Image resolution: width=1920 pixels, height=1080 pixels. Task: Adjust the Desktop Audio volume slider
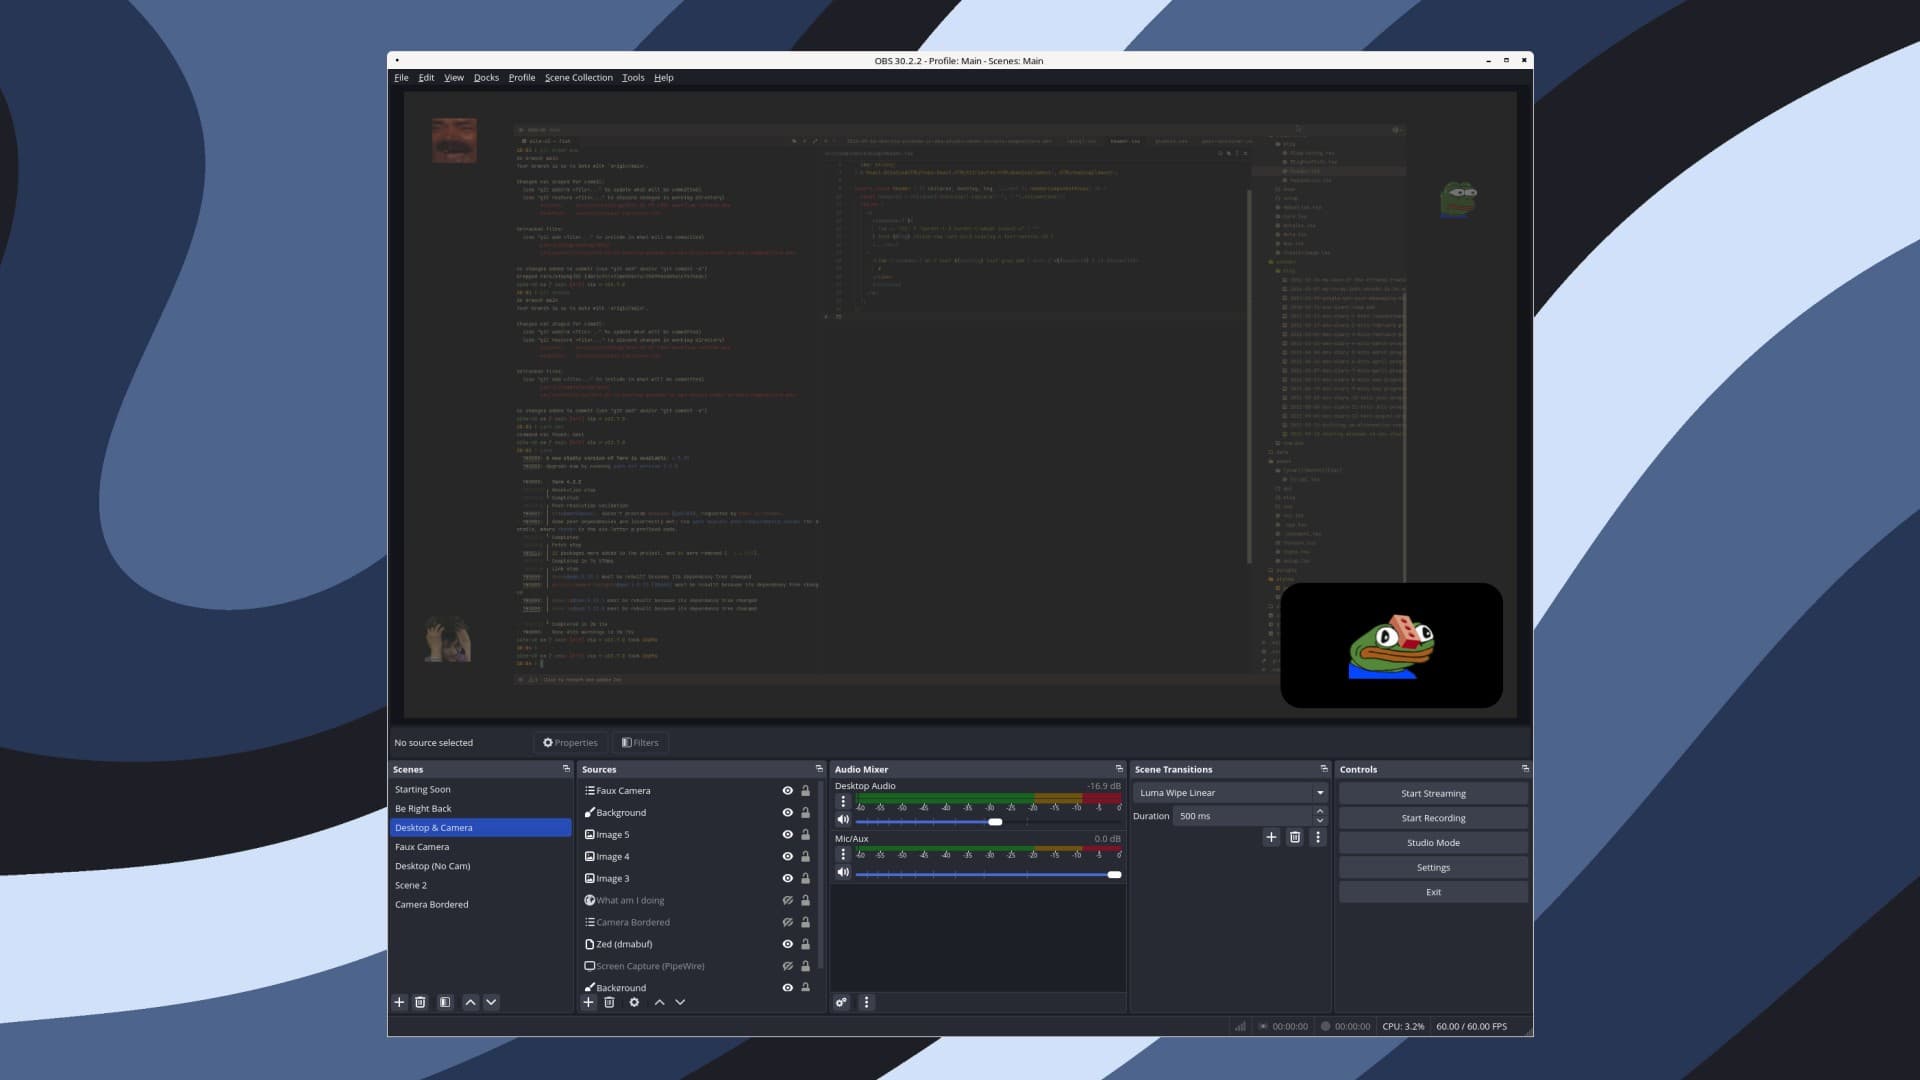[x=996, y=821]
